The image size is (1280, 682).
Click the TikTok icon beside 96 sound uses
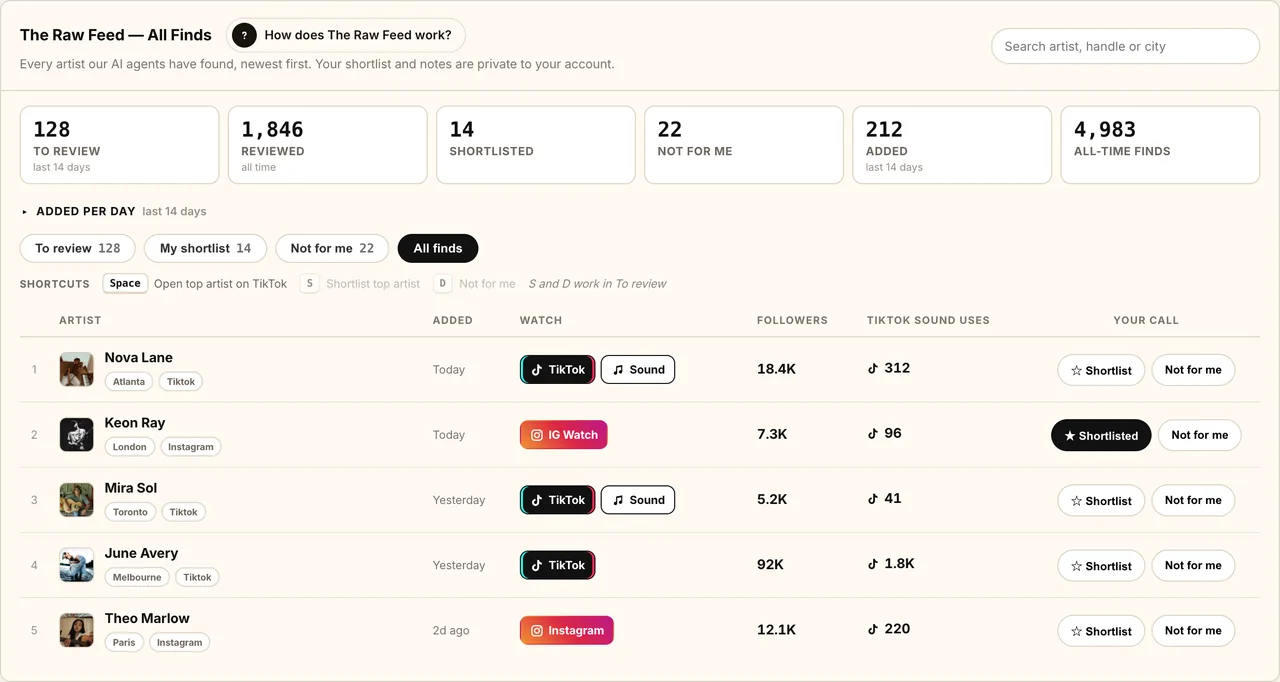tap(873, 433)
